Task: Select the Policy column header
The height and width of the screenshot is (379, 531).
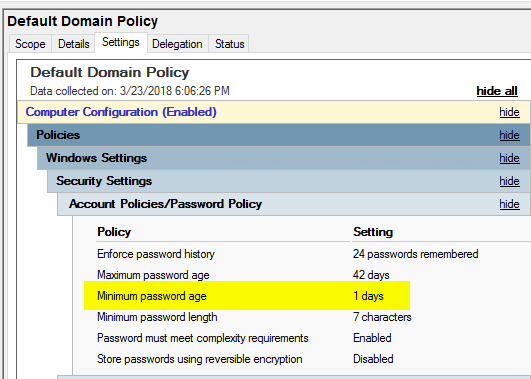Action: pos(114,232)
